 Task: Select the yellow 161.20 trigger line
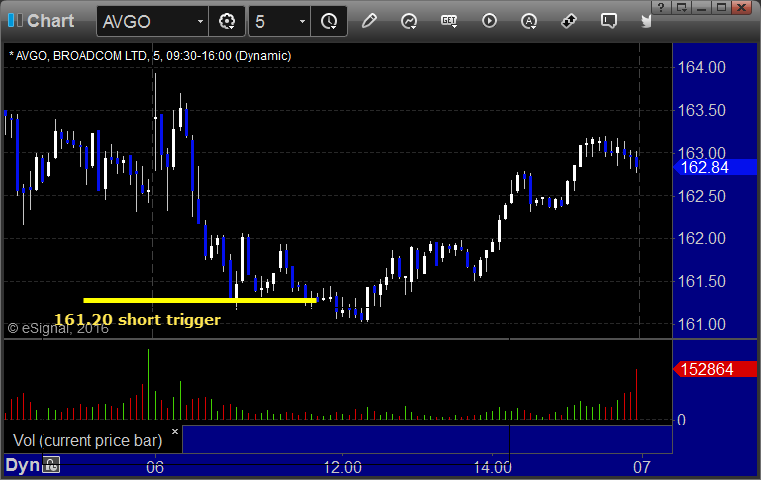200,300
